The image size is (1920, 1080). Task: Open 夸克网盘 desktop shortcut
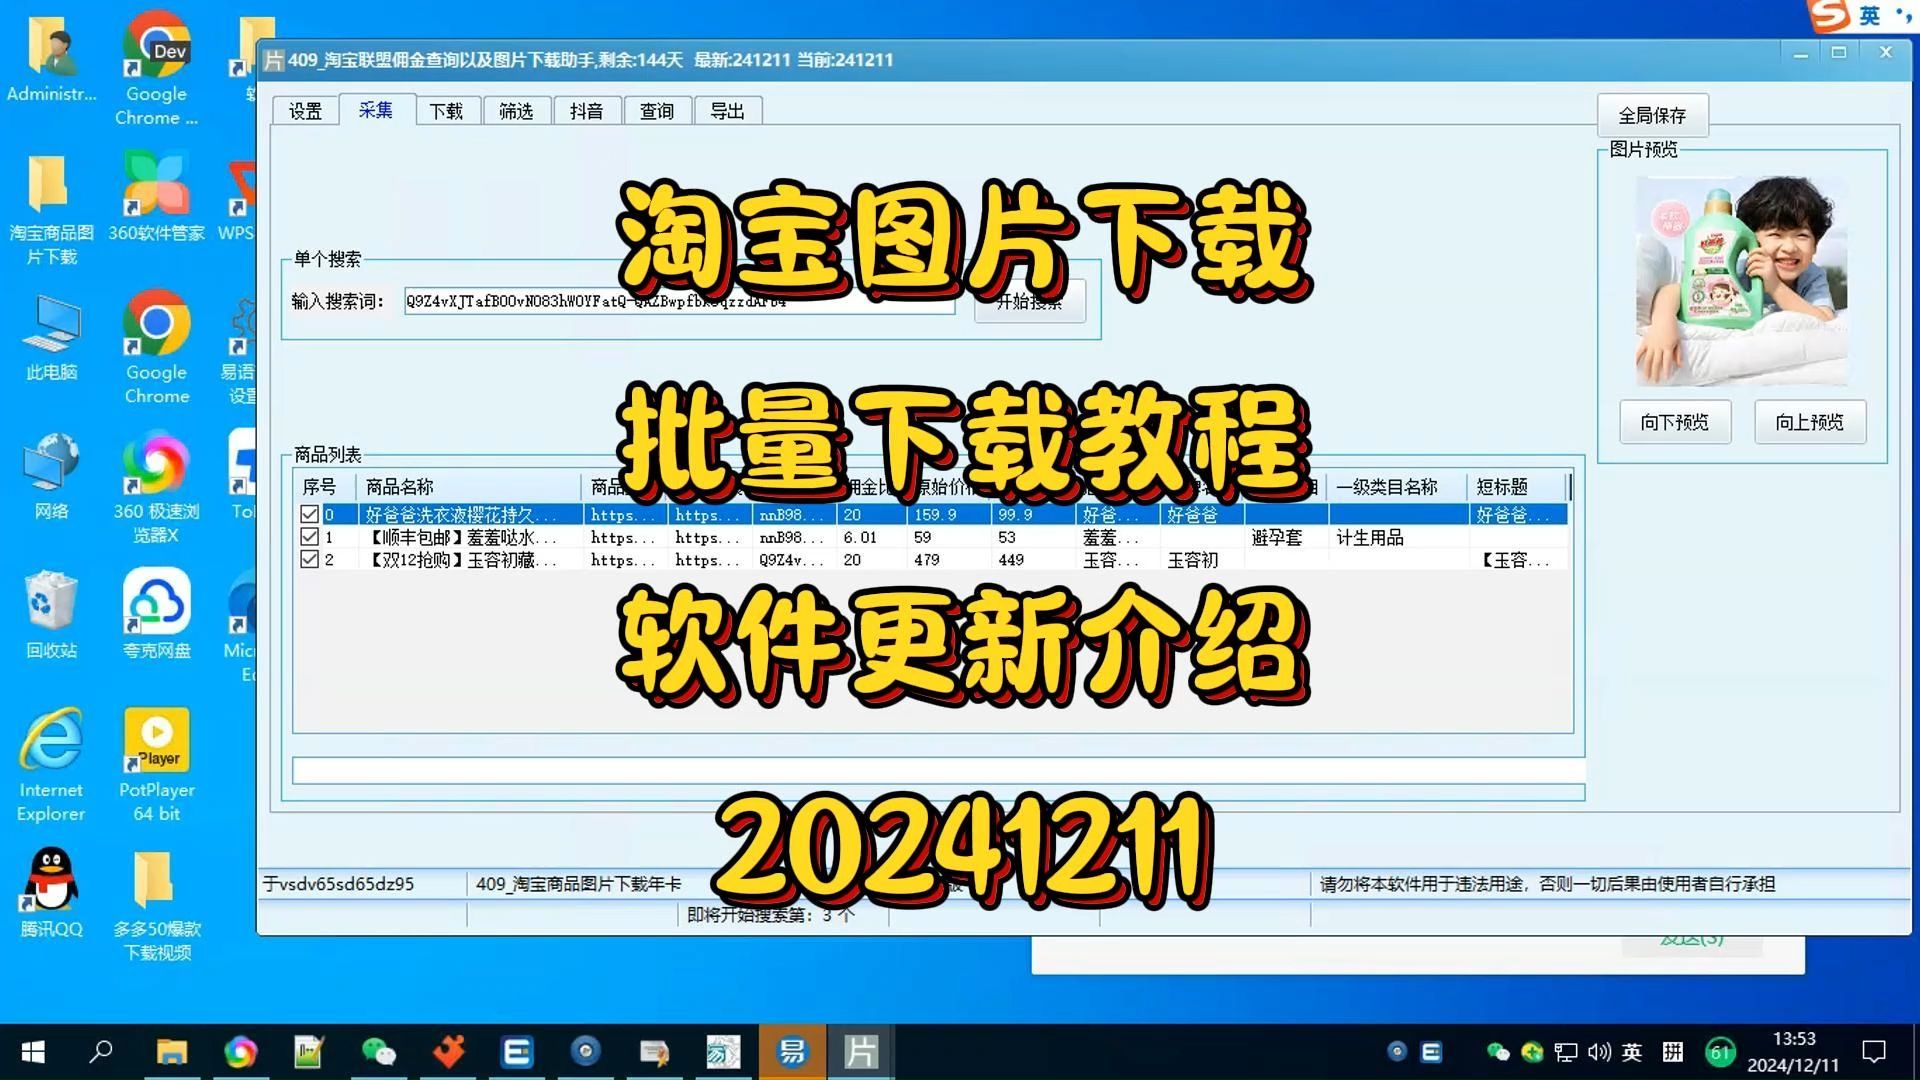pyautogui.click(x=156, y=616)
